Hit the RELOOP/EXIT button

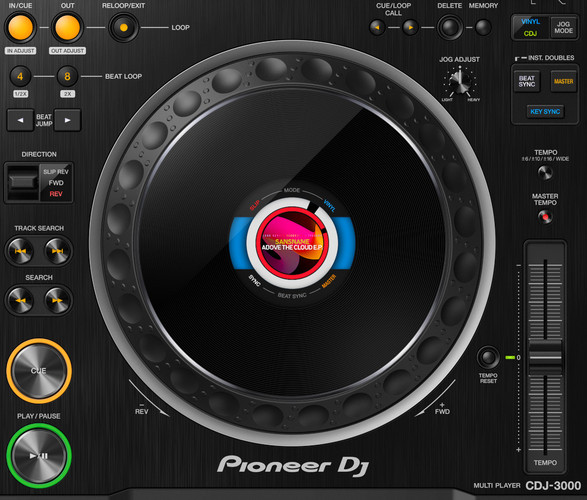pos(124,27)
